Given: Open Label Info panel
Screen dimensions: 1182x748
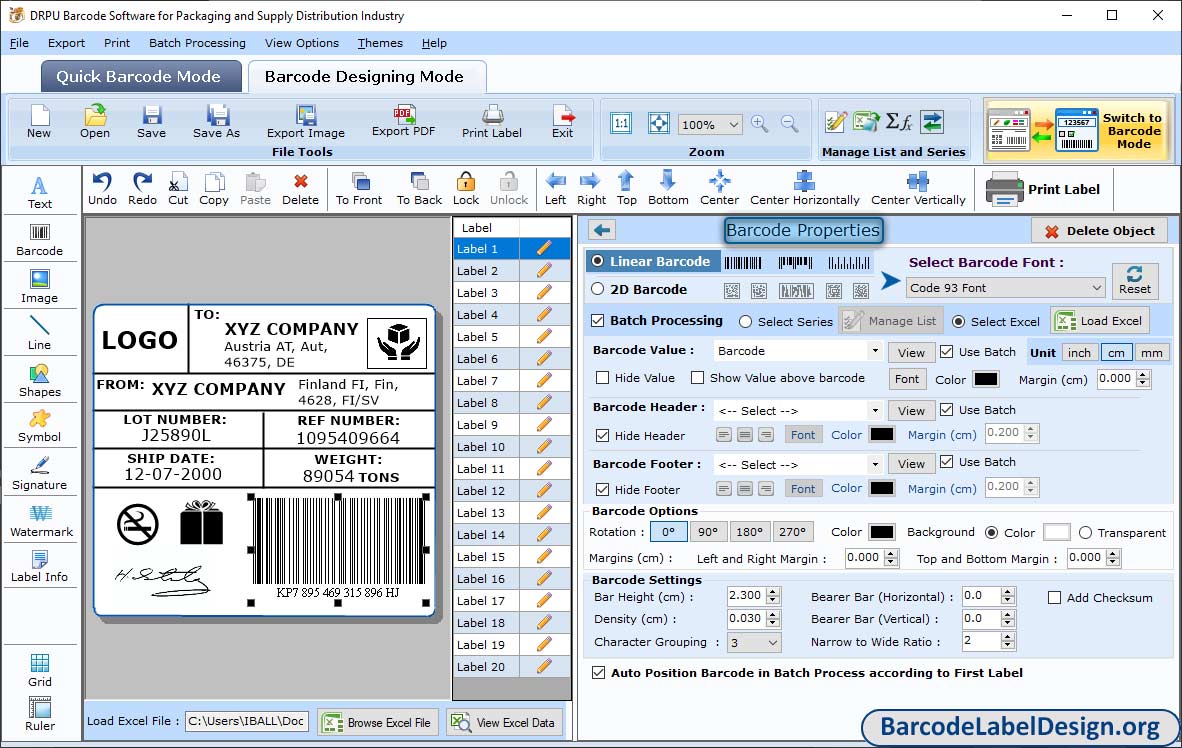Looking at the screenshot, I should (x=39, y=566).
